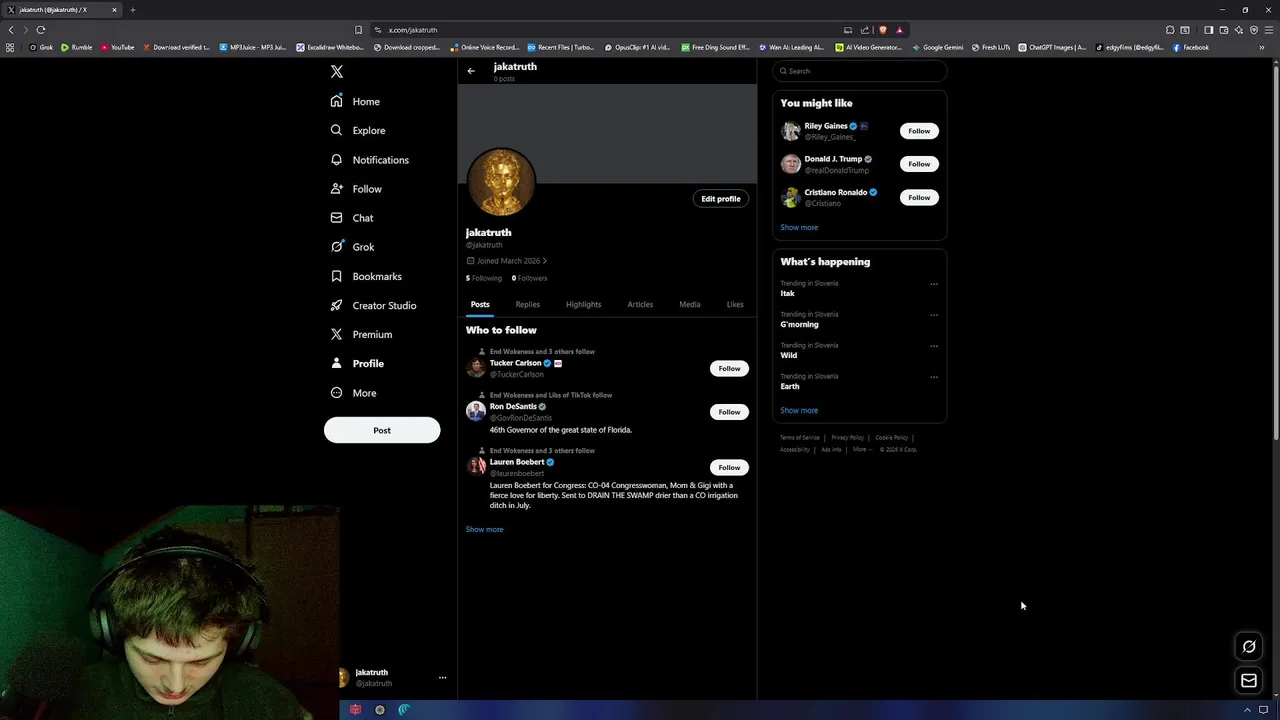Open the floating messages envelope button

click(1249, 681)
